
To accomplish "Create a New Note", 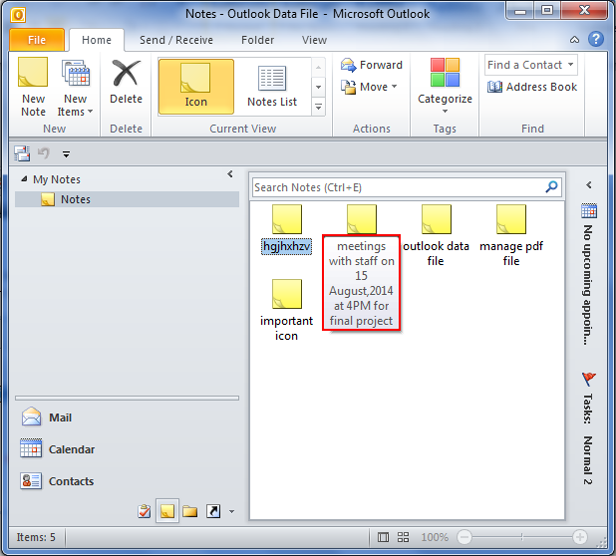I will point(33,87).
